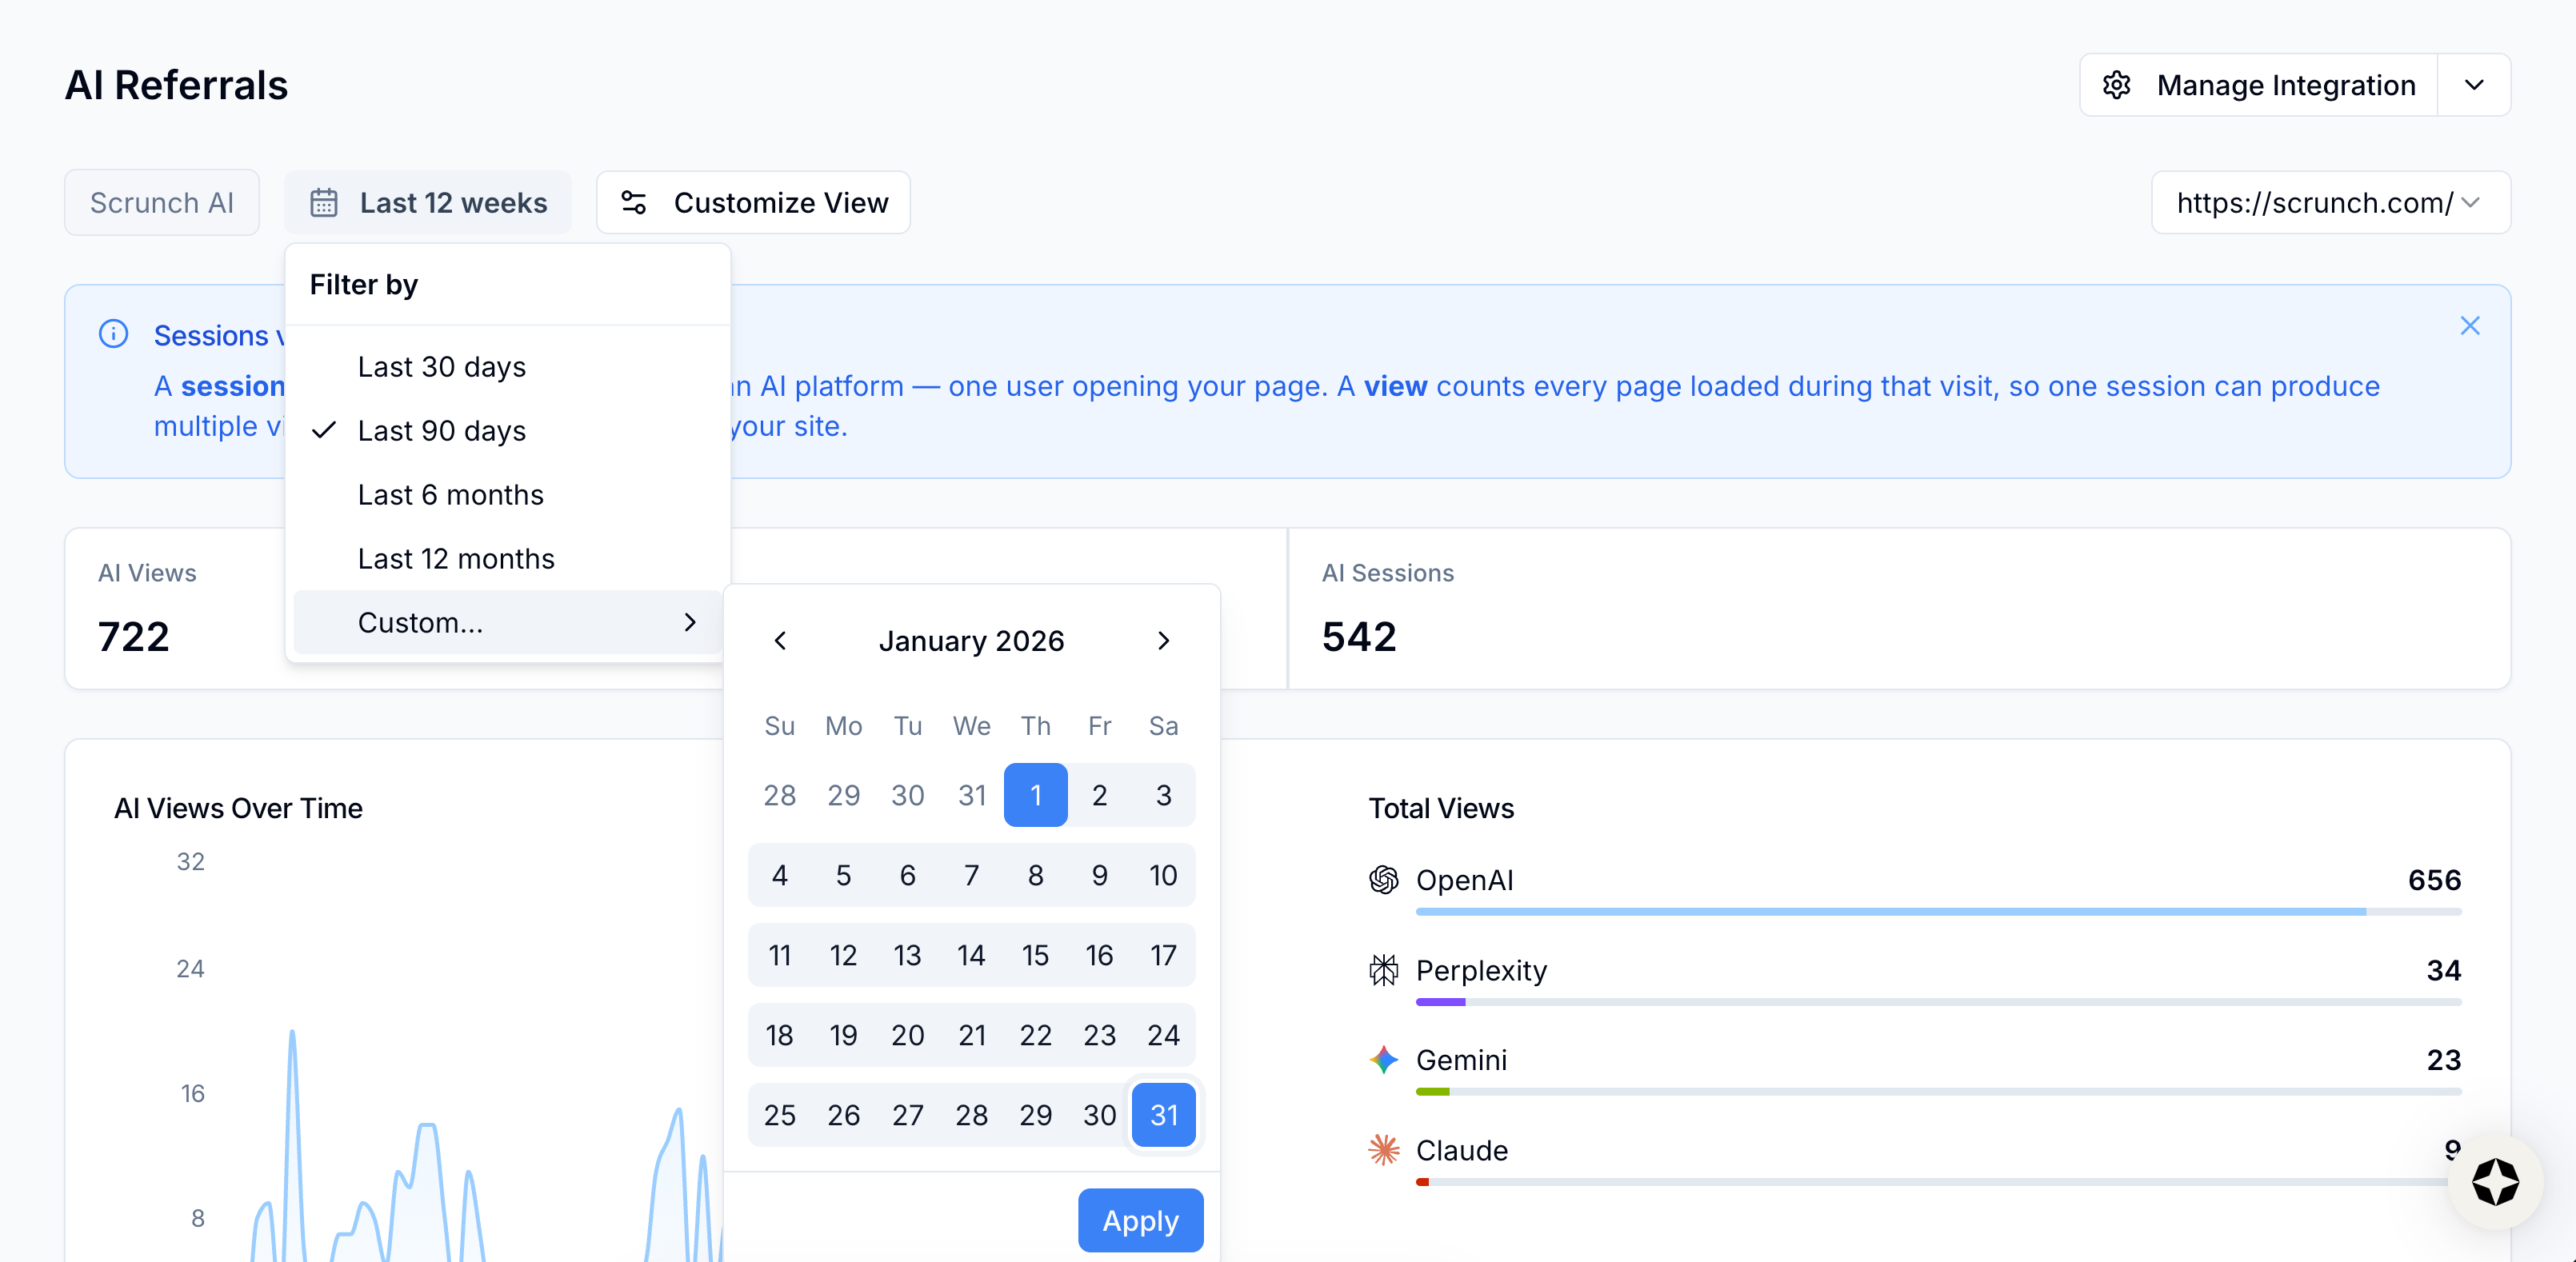Click the info icon in the sessions banner
This screenshot has height=1262, width=2576.
click(113, 333)
